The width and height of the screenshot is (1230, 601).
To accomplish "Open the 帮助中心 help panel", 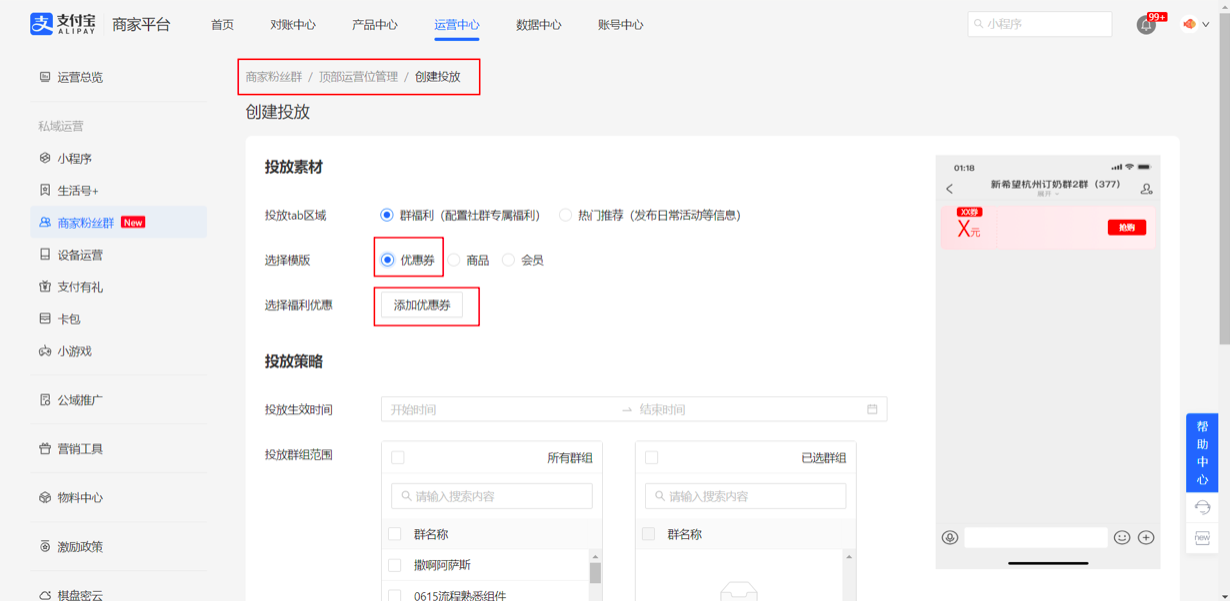I will click(1202, 452).
